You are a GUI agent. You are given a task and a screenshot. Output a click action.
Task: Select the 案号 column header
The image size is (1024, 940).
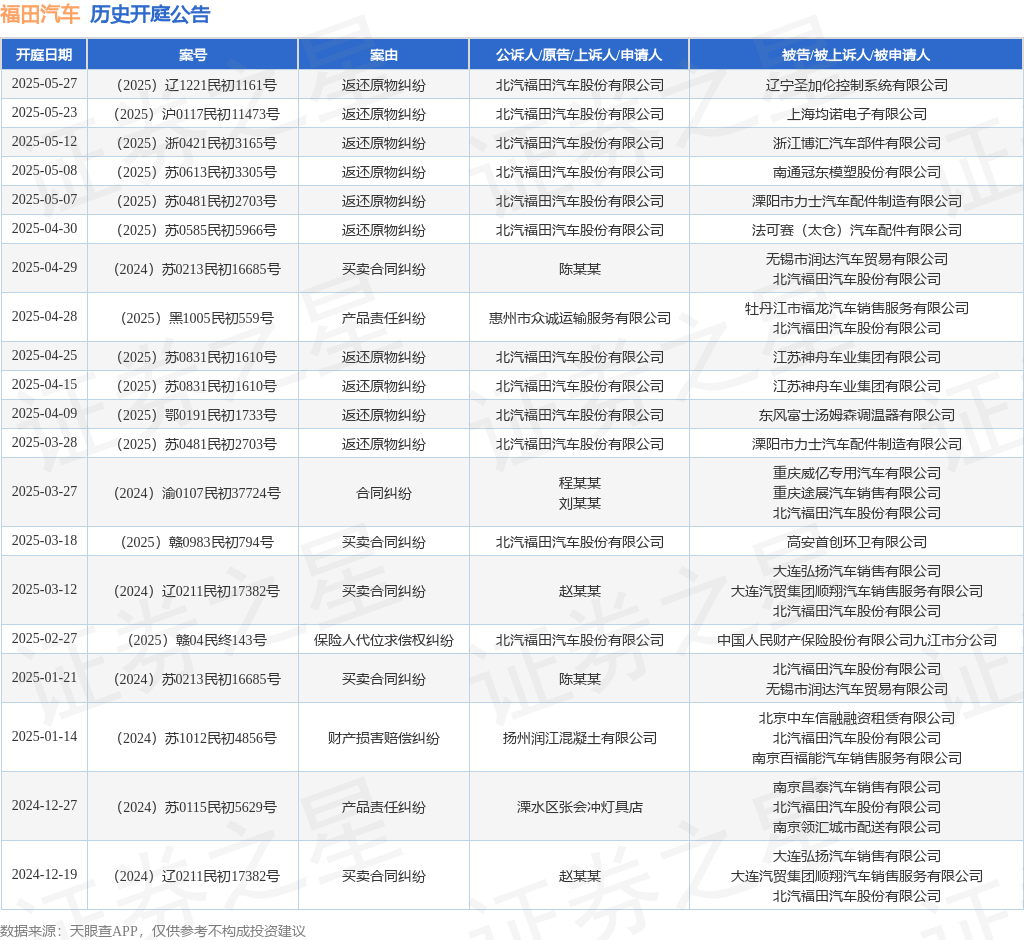click(193, 55)
